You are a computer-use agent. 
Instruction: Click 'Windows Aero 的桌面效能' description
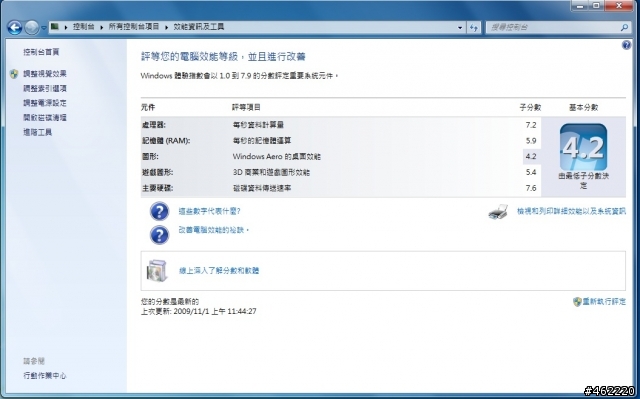tap(277, 156)
